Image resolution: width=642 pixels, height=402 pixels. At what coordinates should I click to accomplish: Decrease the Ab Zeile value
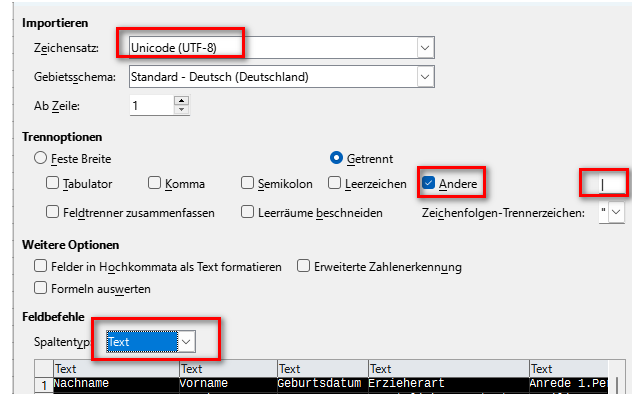point(181,108)
